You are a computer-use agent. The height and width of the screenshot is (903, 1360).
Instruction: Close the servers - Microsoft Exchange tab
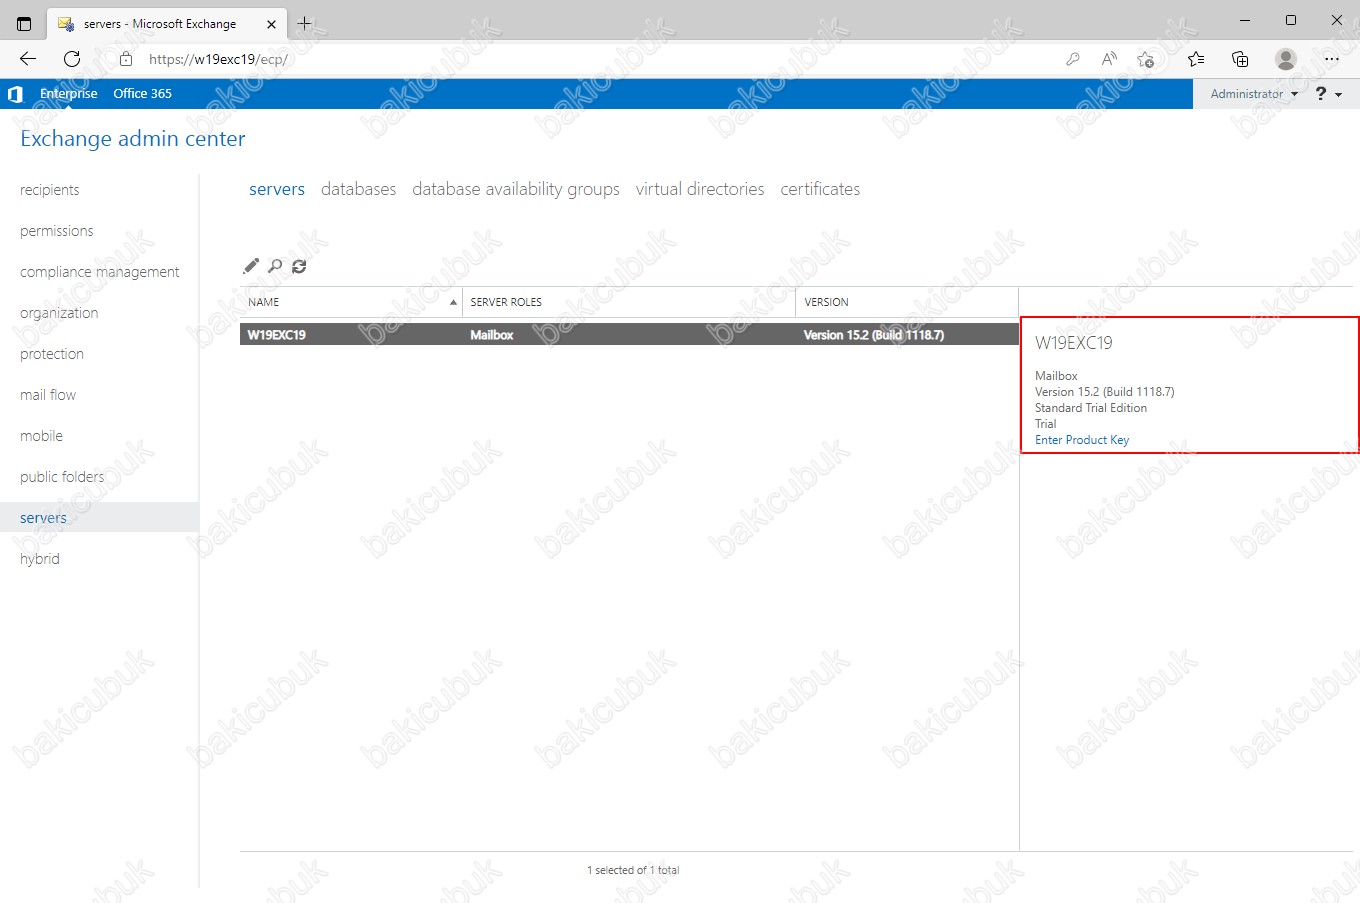(271, 24)
